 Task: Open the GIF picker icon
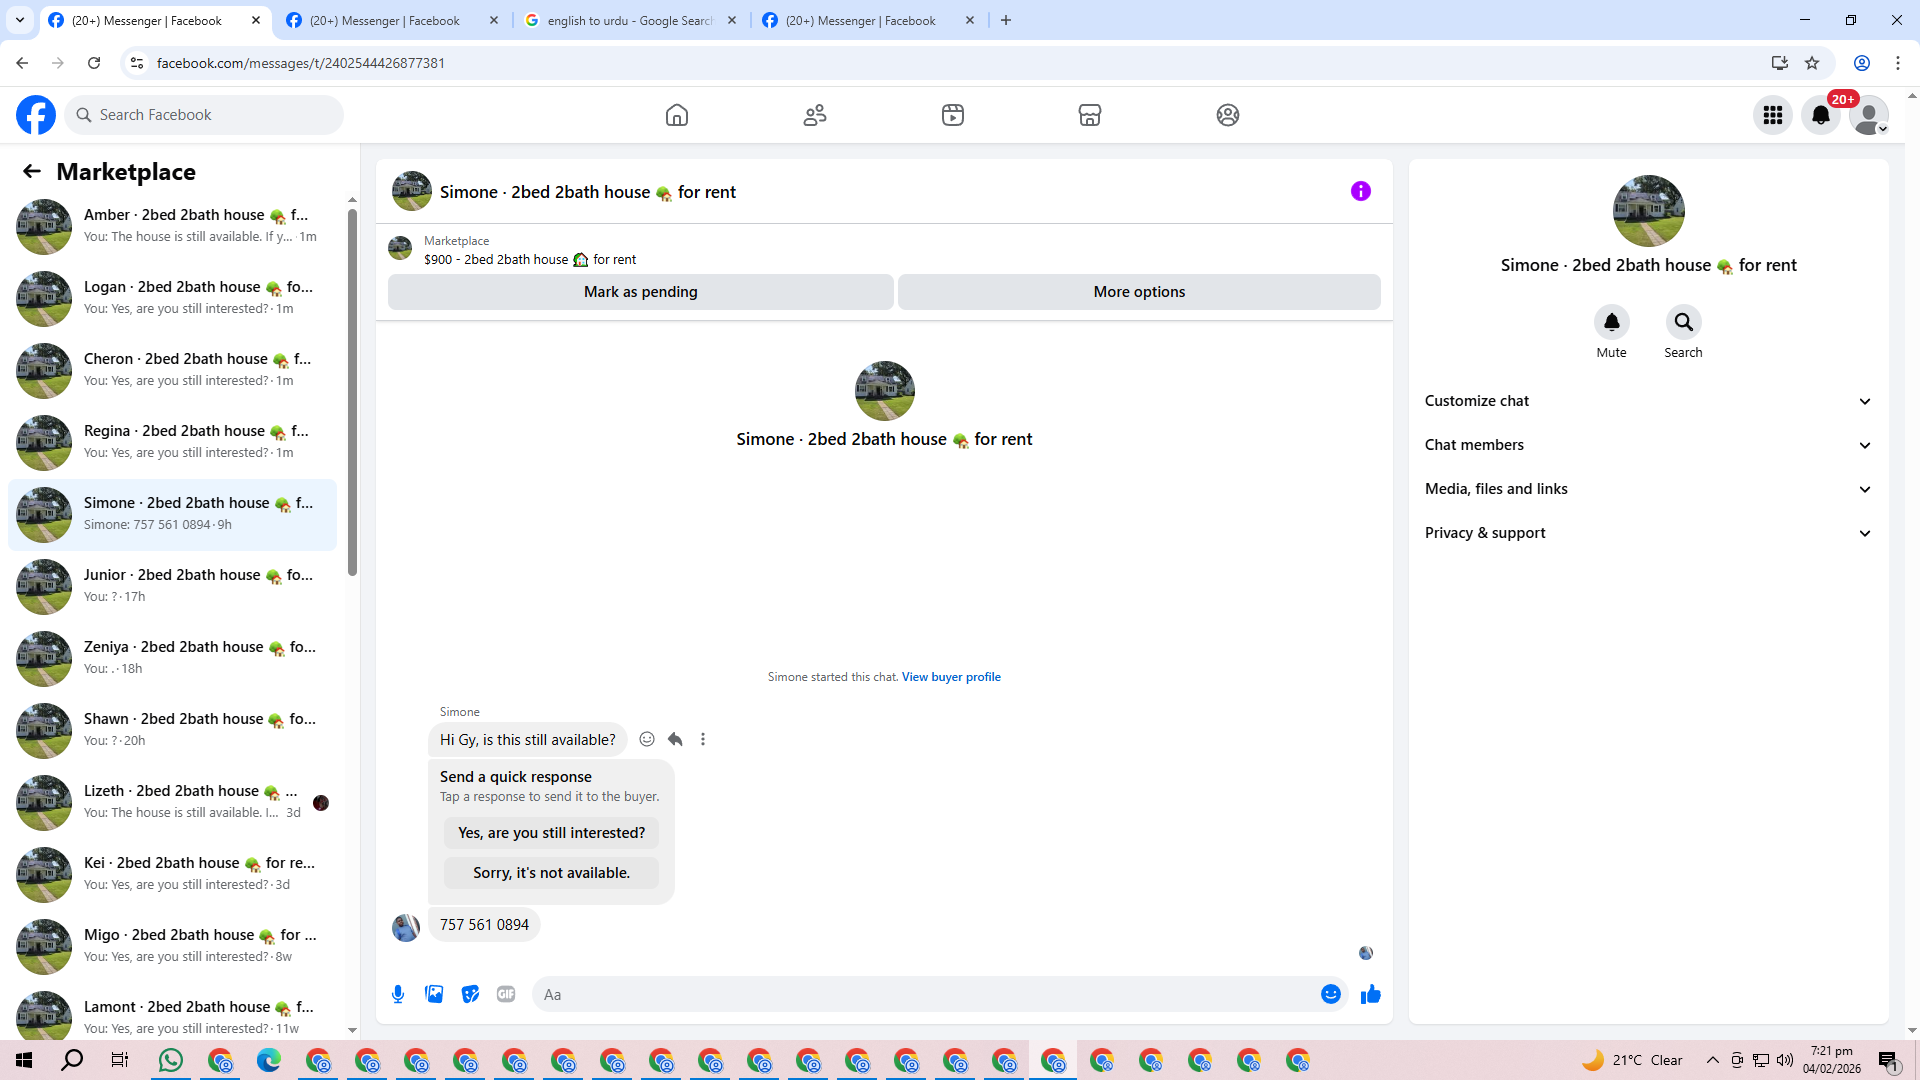point(506,994)
